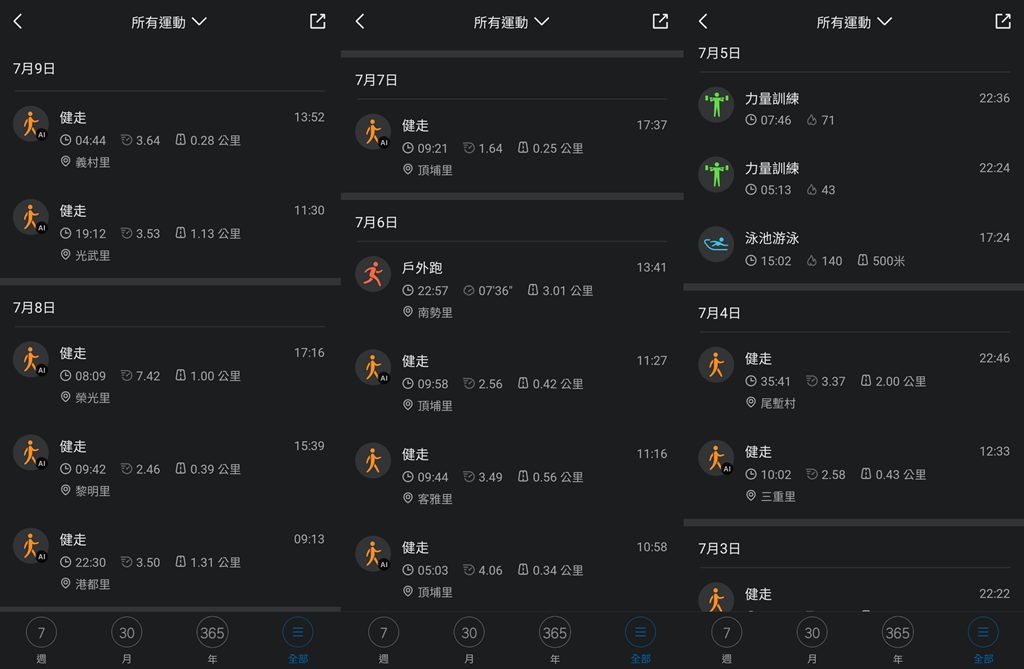Click the 泳池游泳 swimmer icon

point(715,244)
